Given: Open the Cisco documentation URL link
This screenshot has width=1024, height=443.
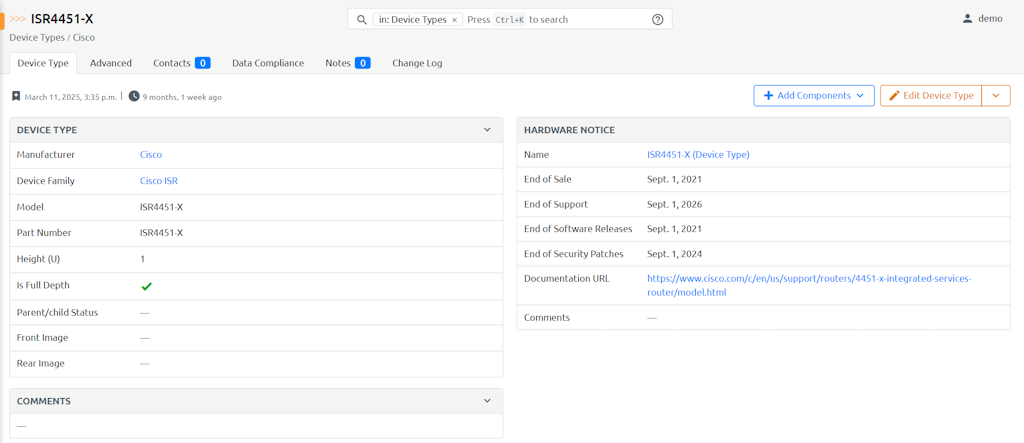Looking at the screenshot, I should coord(808,278).
